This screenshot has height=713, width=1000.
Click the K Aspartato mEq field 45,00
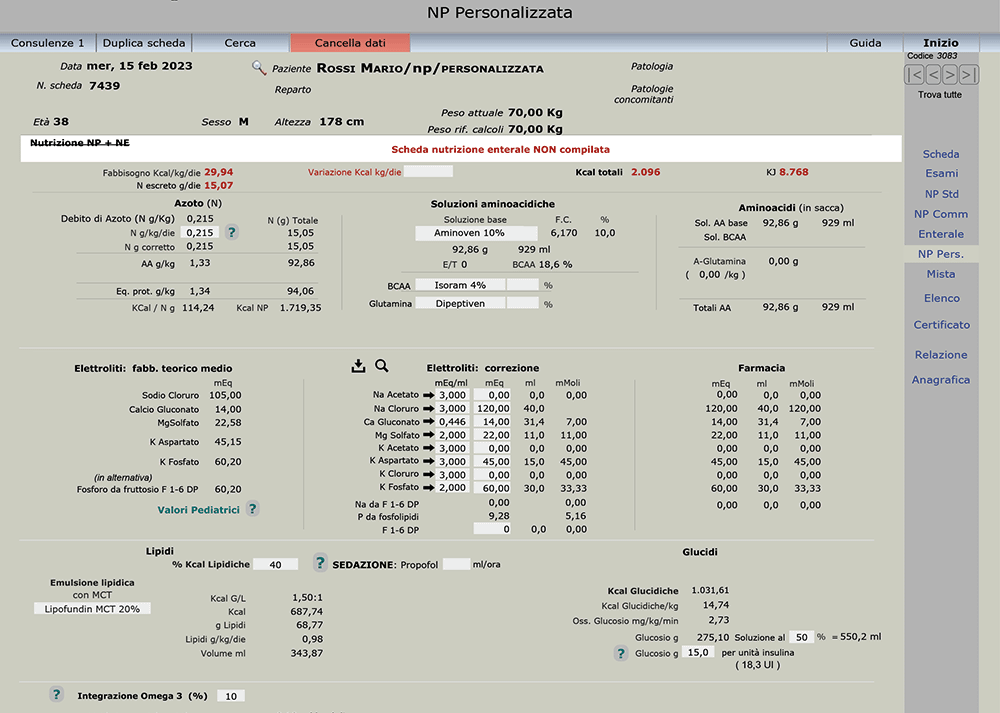pyautogui.click(x=492, y=462)
